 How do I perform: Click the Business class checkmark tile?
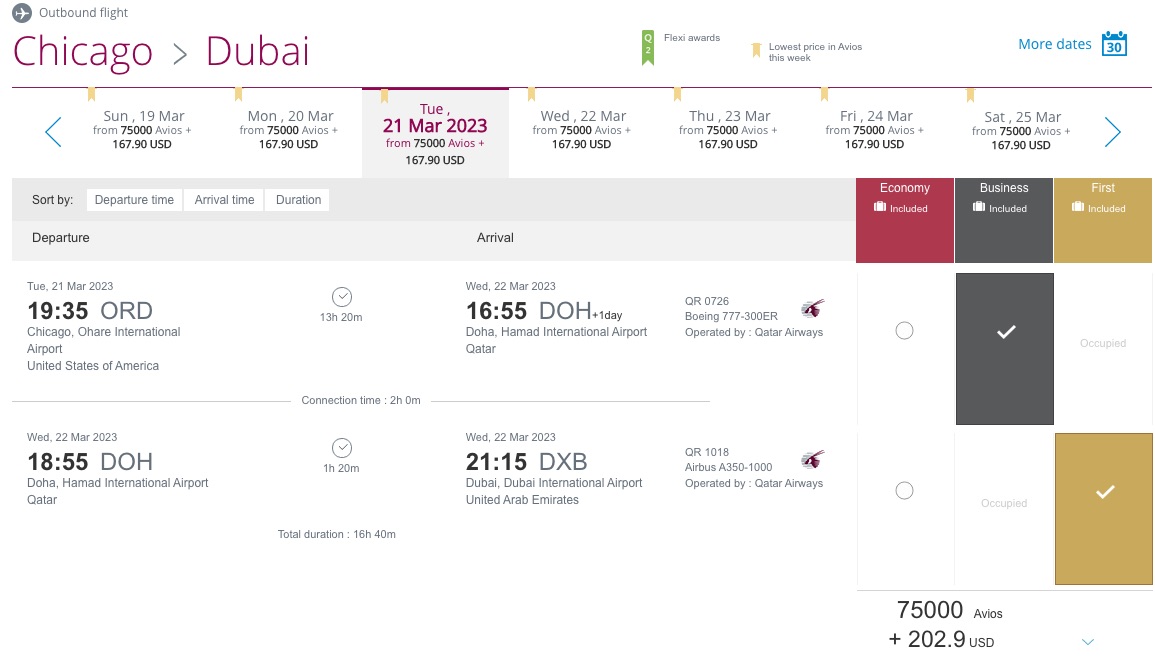click(1004, 348)
